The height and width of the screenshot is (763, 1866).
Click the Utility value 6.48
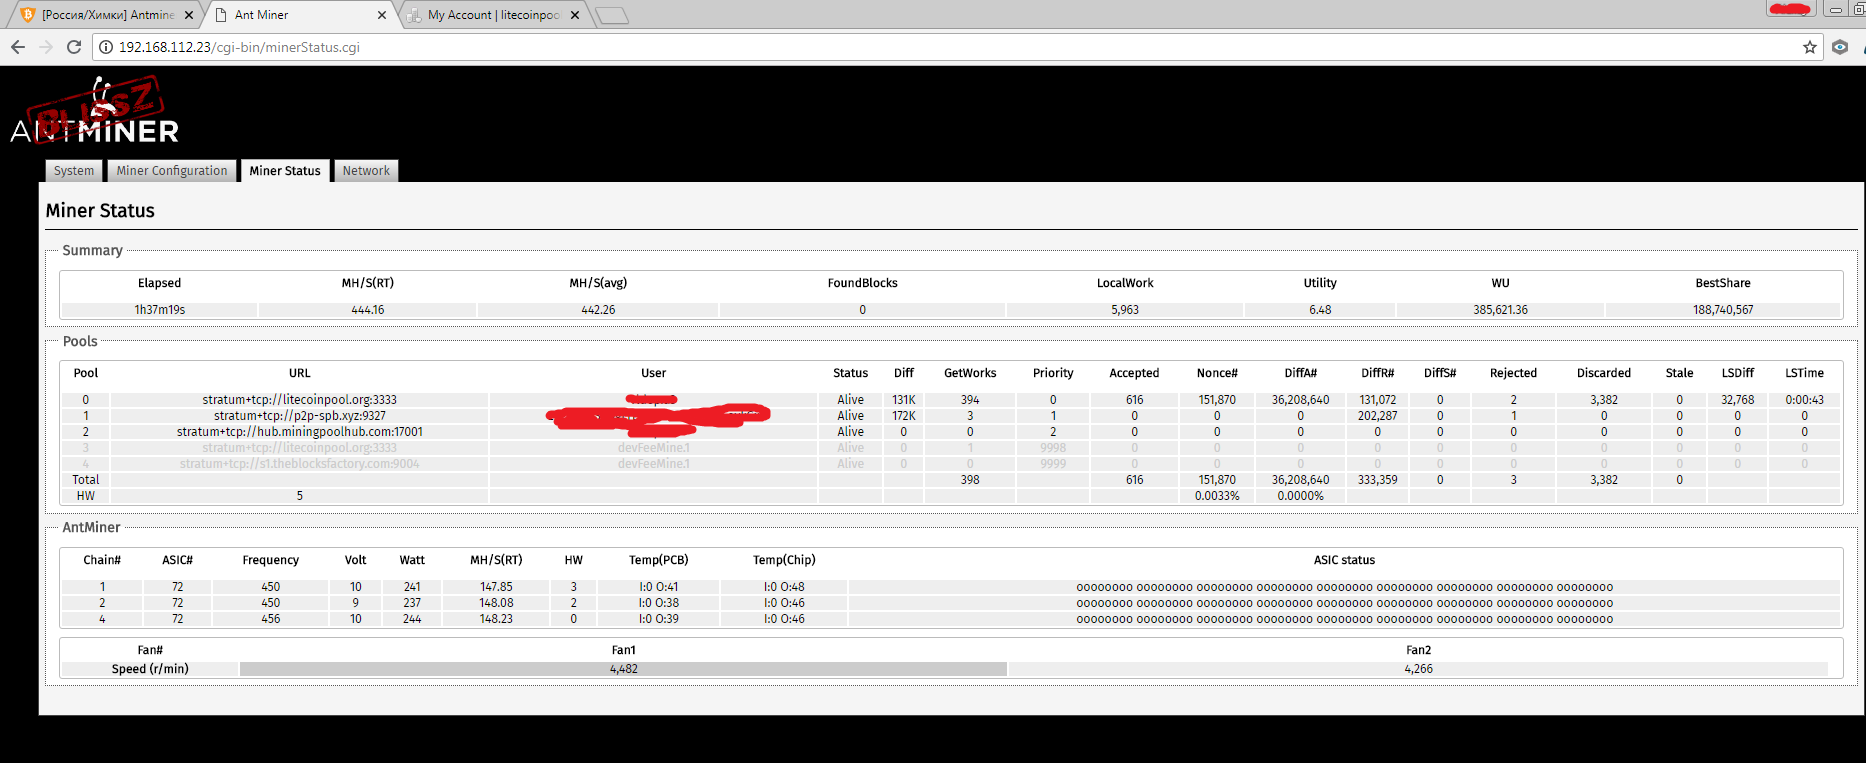click(x=1320, y=310)
